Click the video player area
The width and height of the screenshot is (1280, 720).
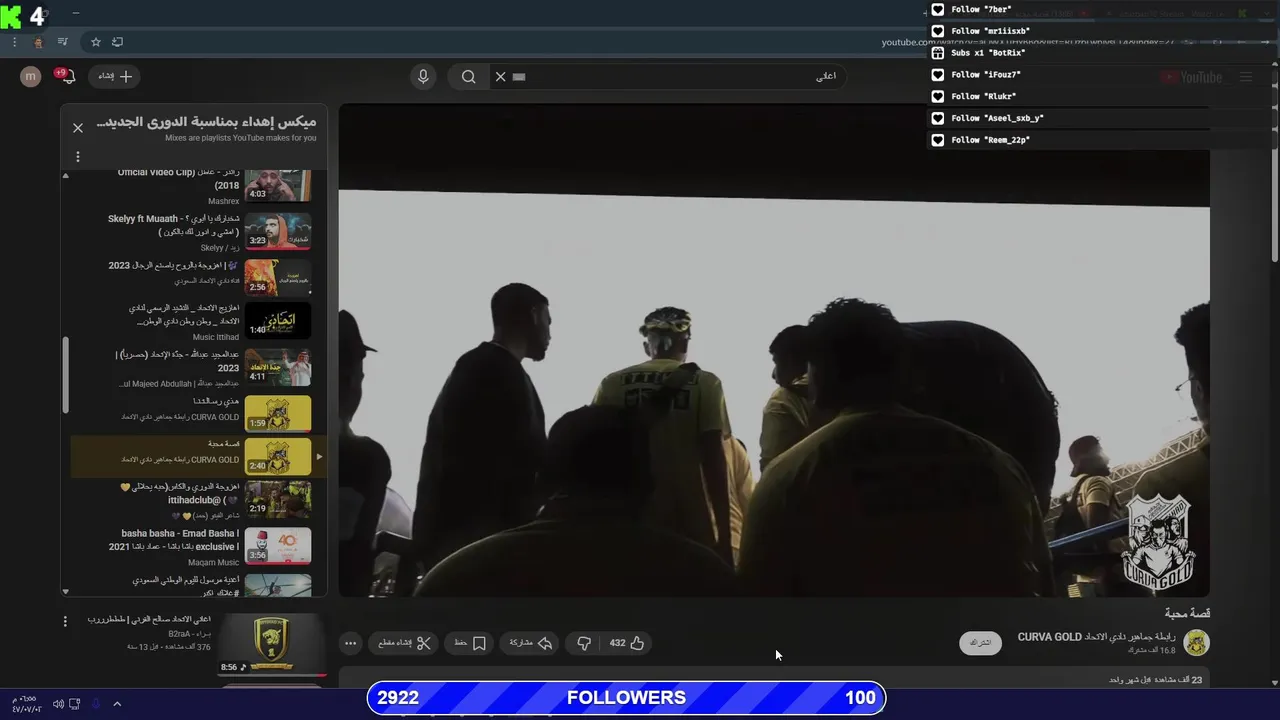[x=774, y=350]
